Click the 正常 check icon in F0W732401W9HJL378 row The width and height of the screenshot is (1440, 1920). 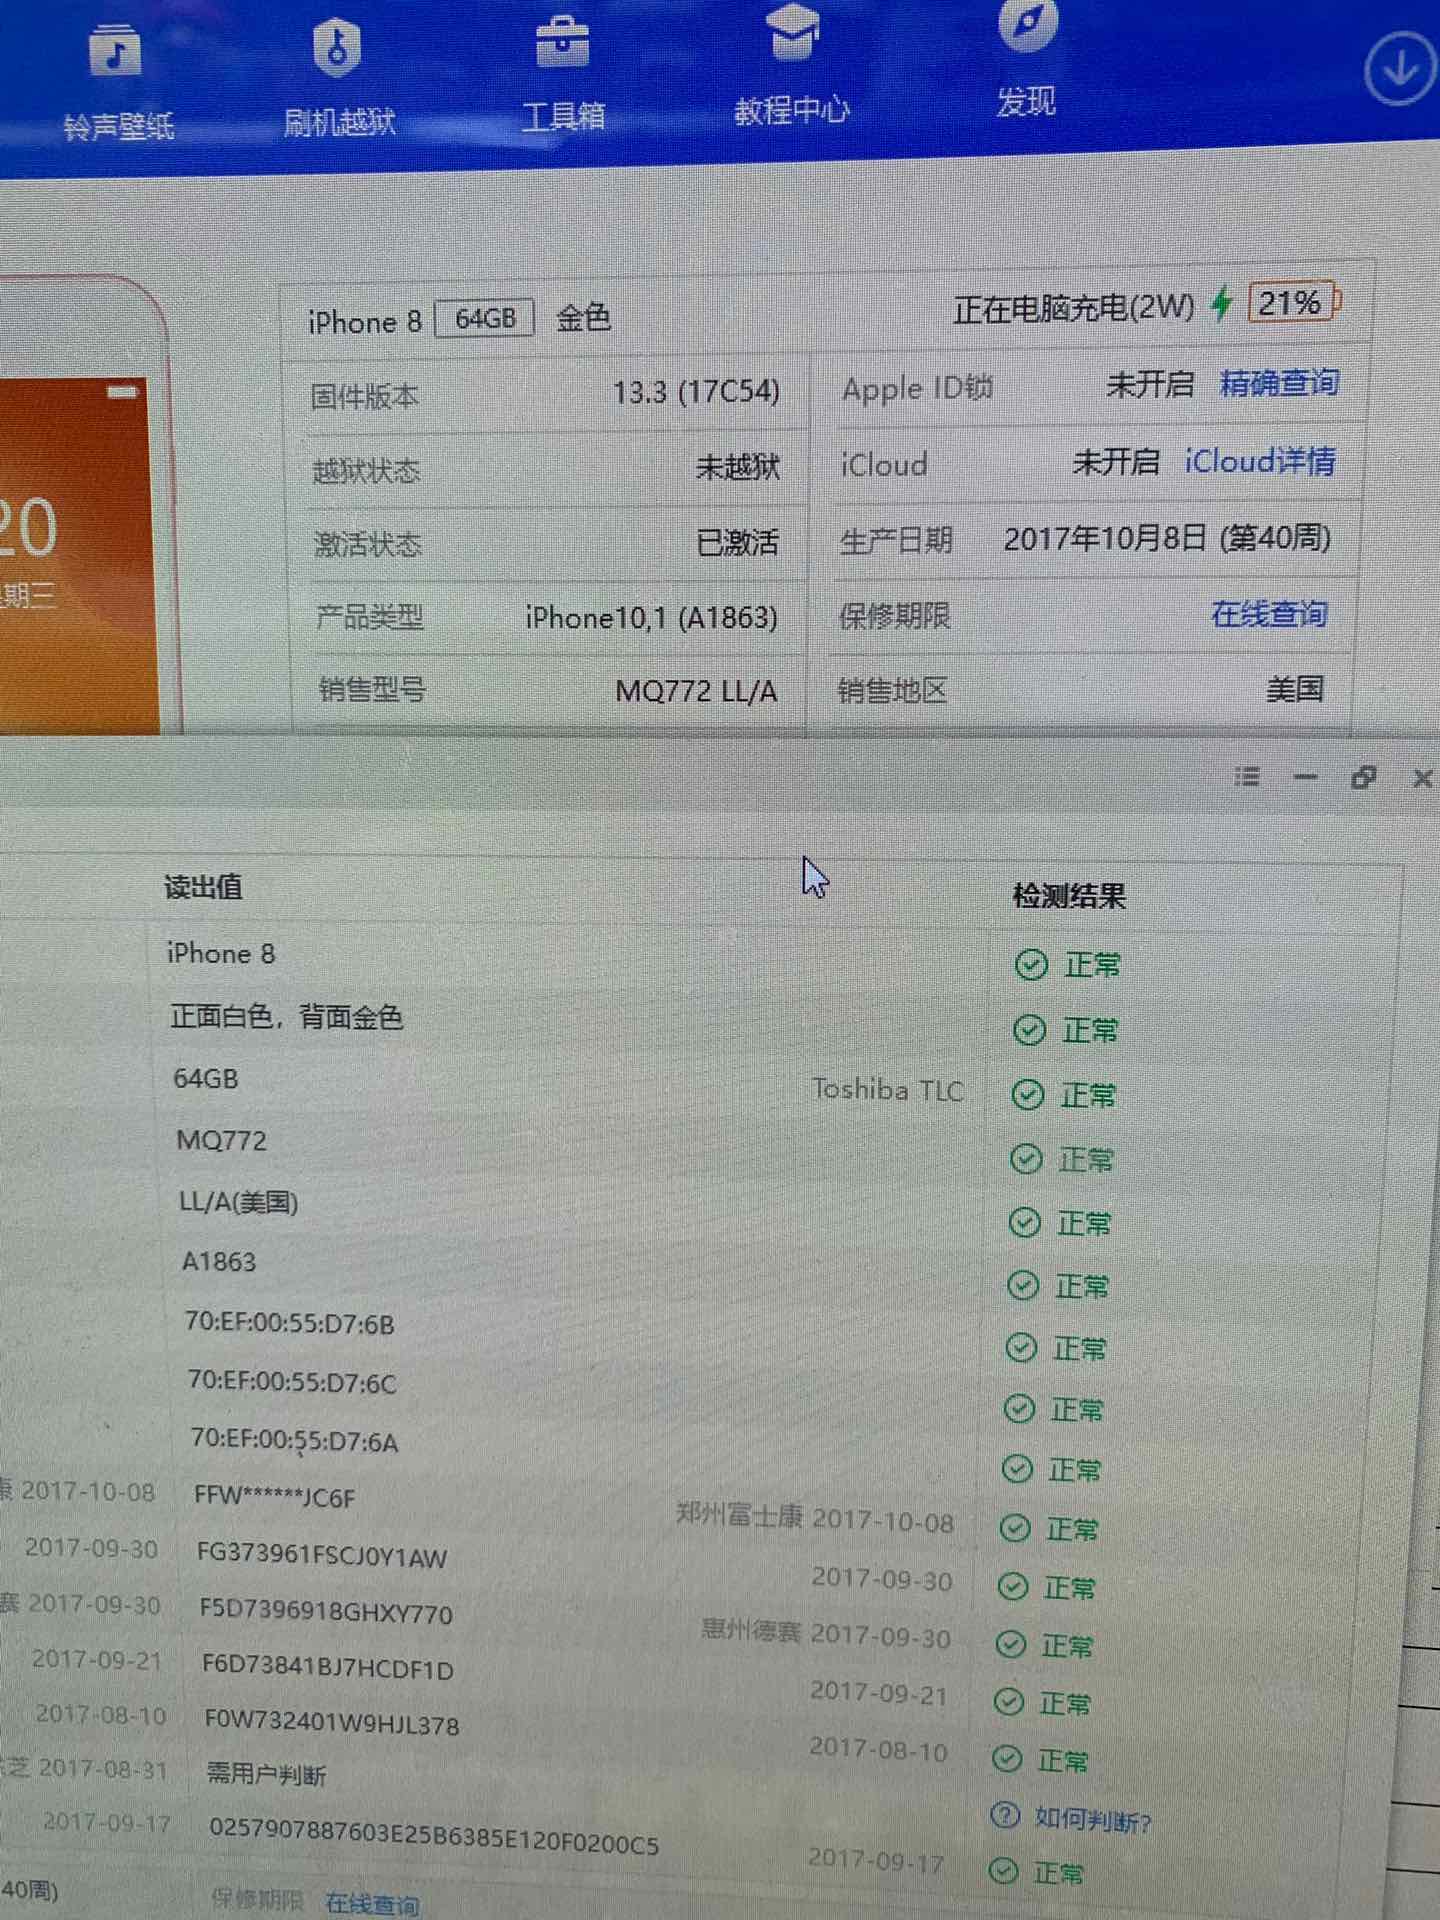tap(1006, 1758)
